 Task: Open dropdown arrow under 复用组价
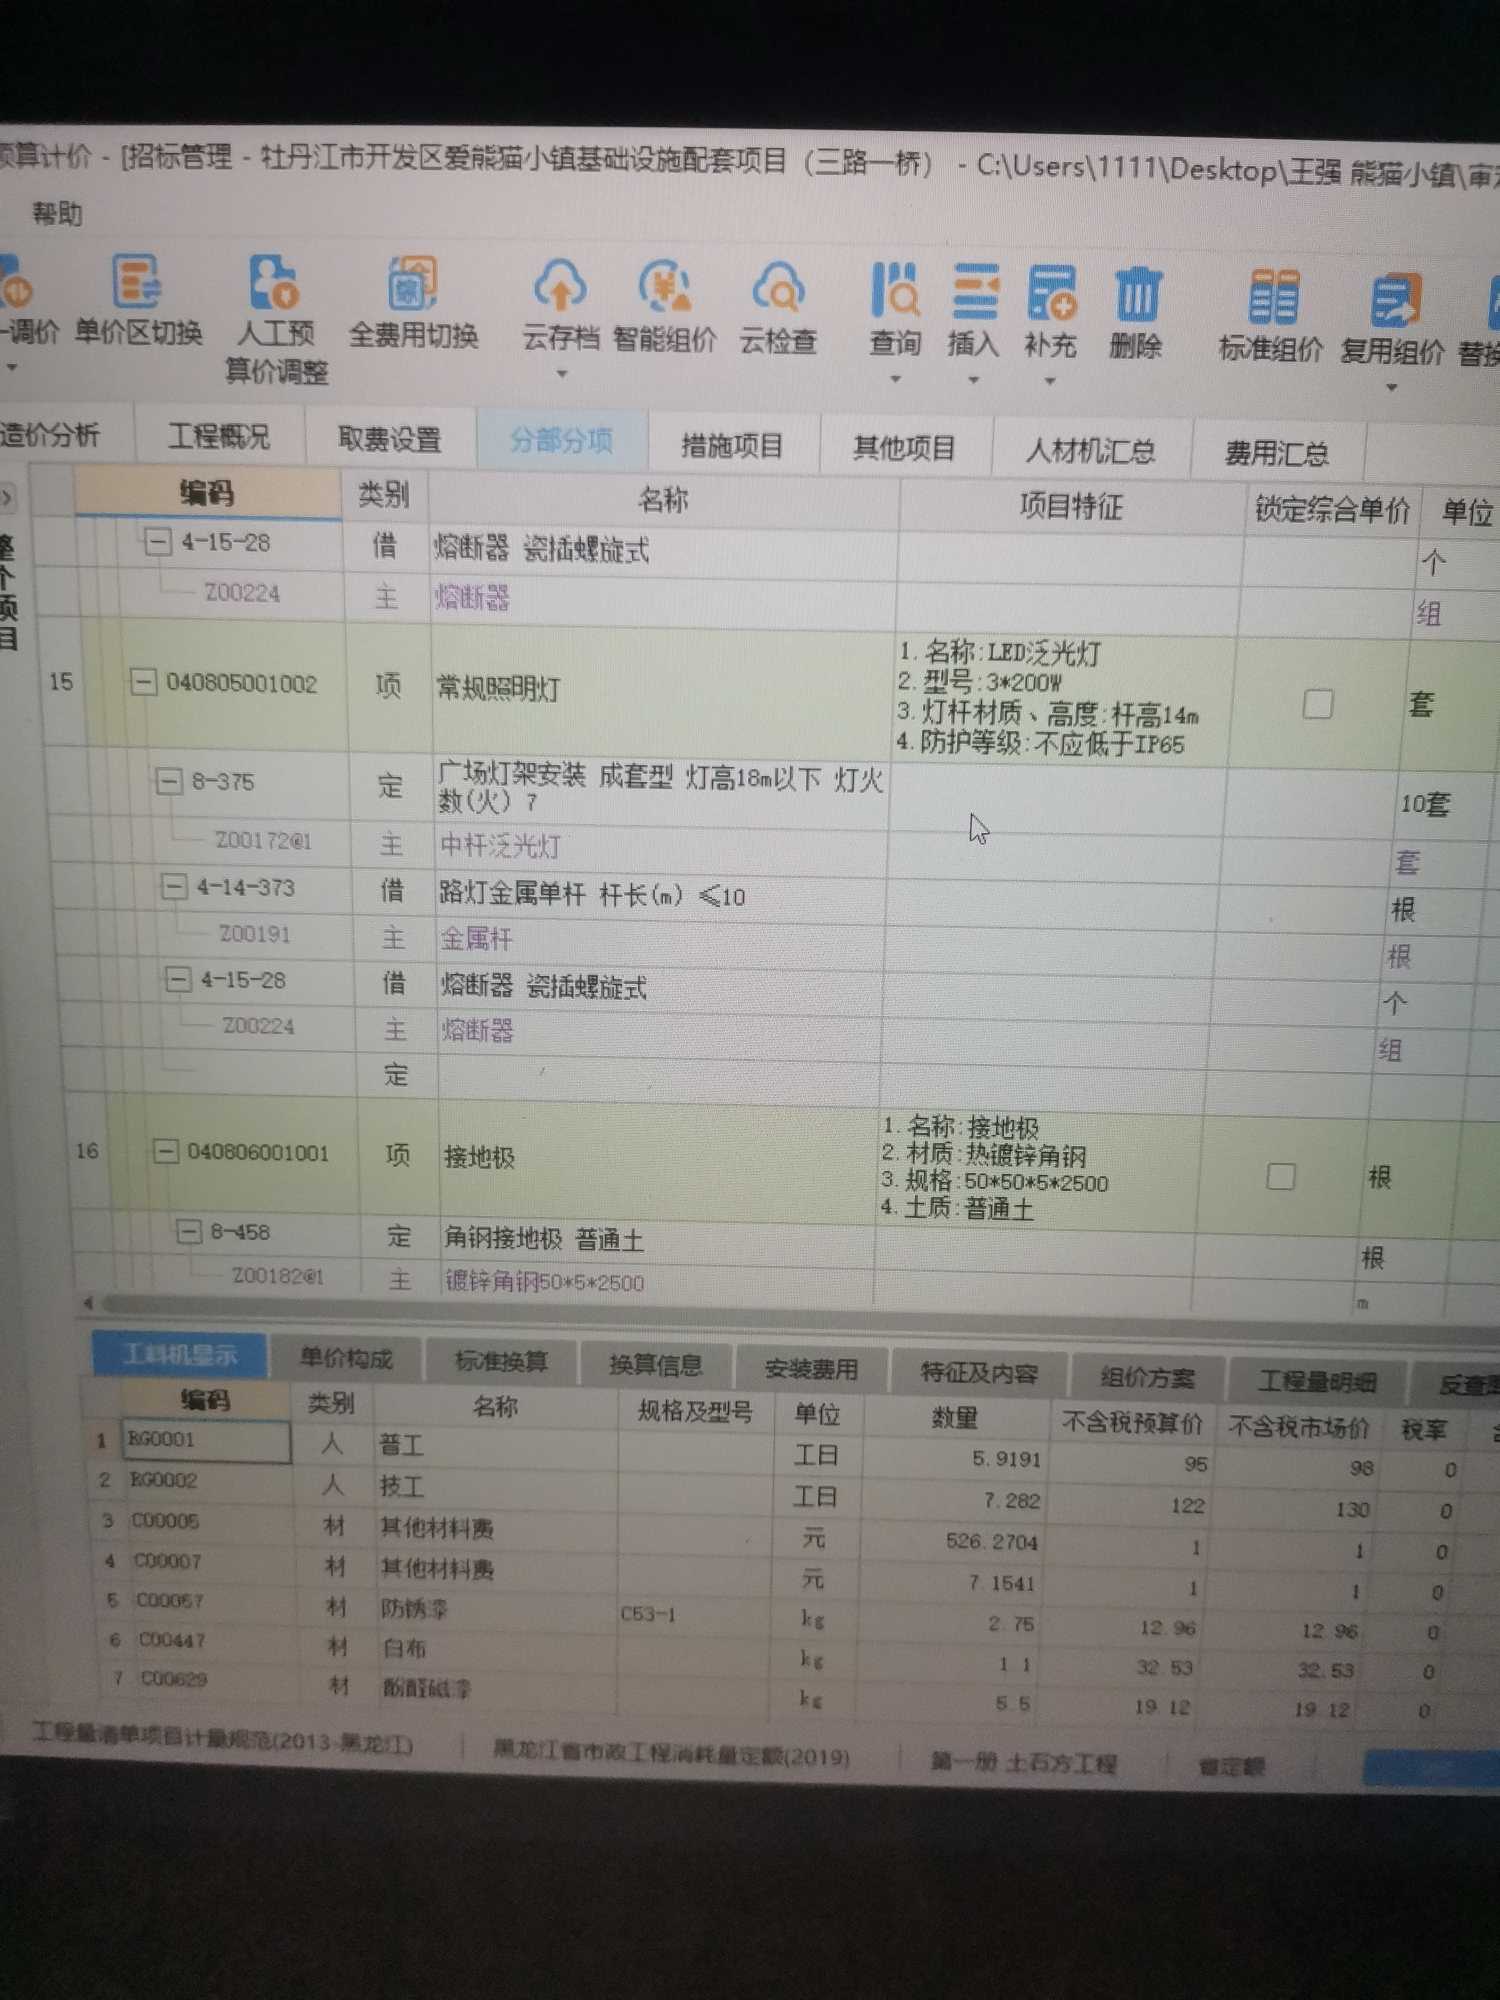click(x=1392, y=388)
